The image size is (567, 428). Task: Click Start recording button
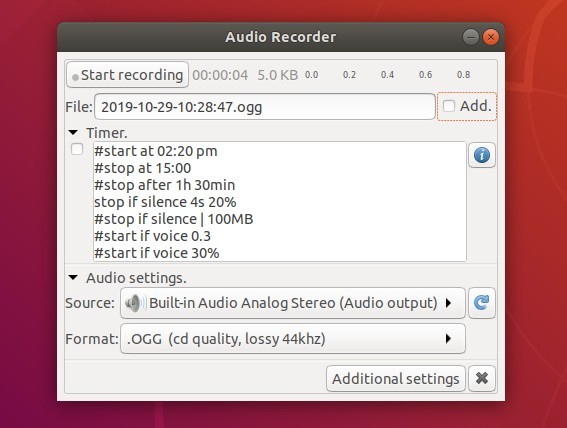pyautogui.click(x=127, y=75)
